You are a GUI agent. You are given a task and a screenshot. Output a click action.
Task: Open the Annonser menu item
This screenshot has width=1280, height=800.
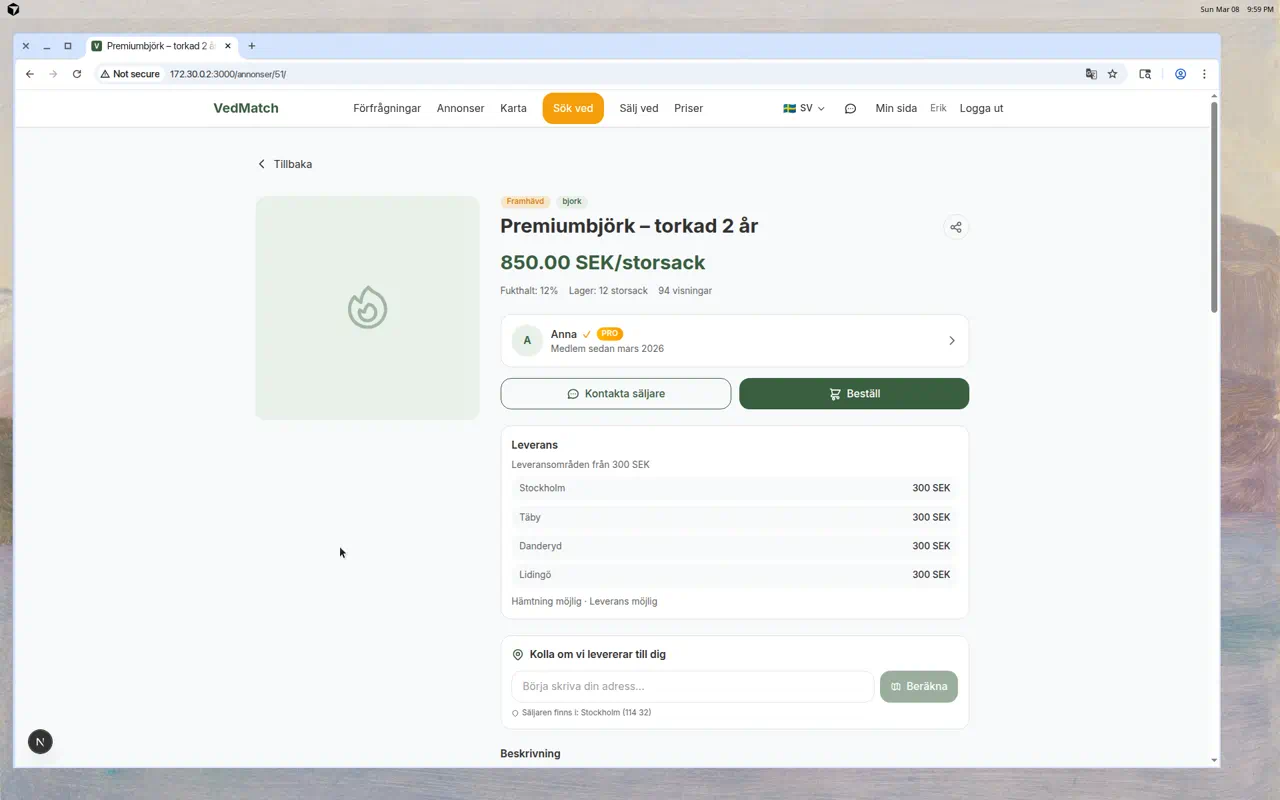click(460, 109)
